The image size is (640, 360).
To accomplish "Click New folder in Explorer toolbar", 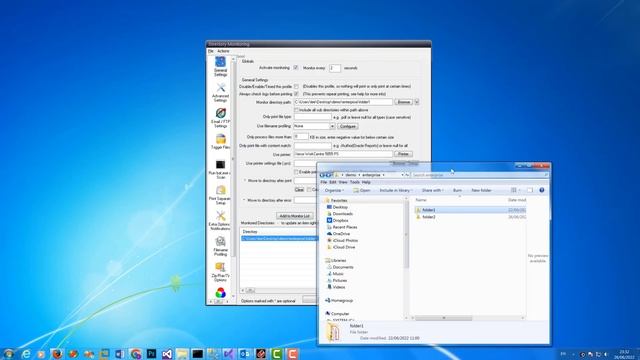I will [481, 190].
